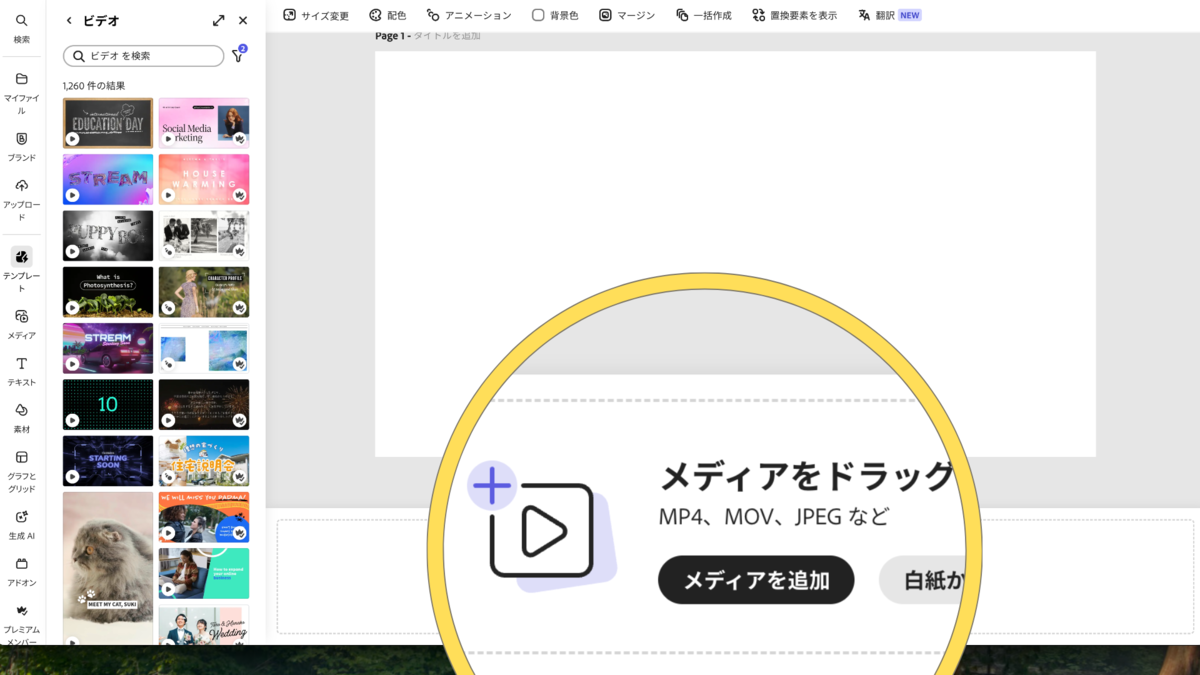Expand the ビデオ panel to full size
Screen dimensions: 1200x675
coord(219,20)
